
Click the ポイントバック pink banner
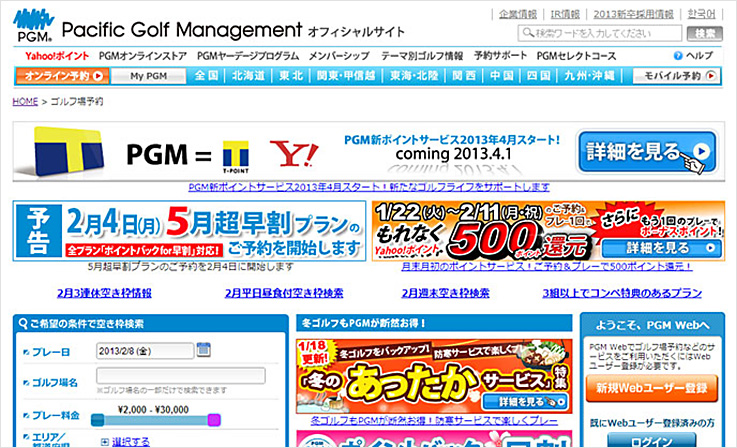(x=434, y=439)
